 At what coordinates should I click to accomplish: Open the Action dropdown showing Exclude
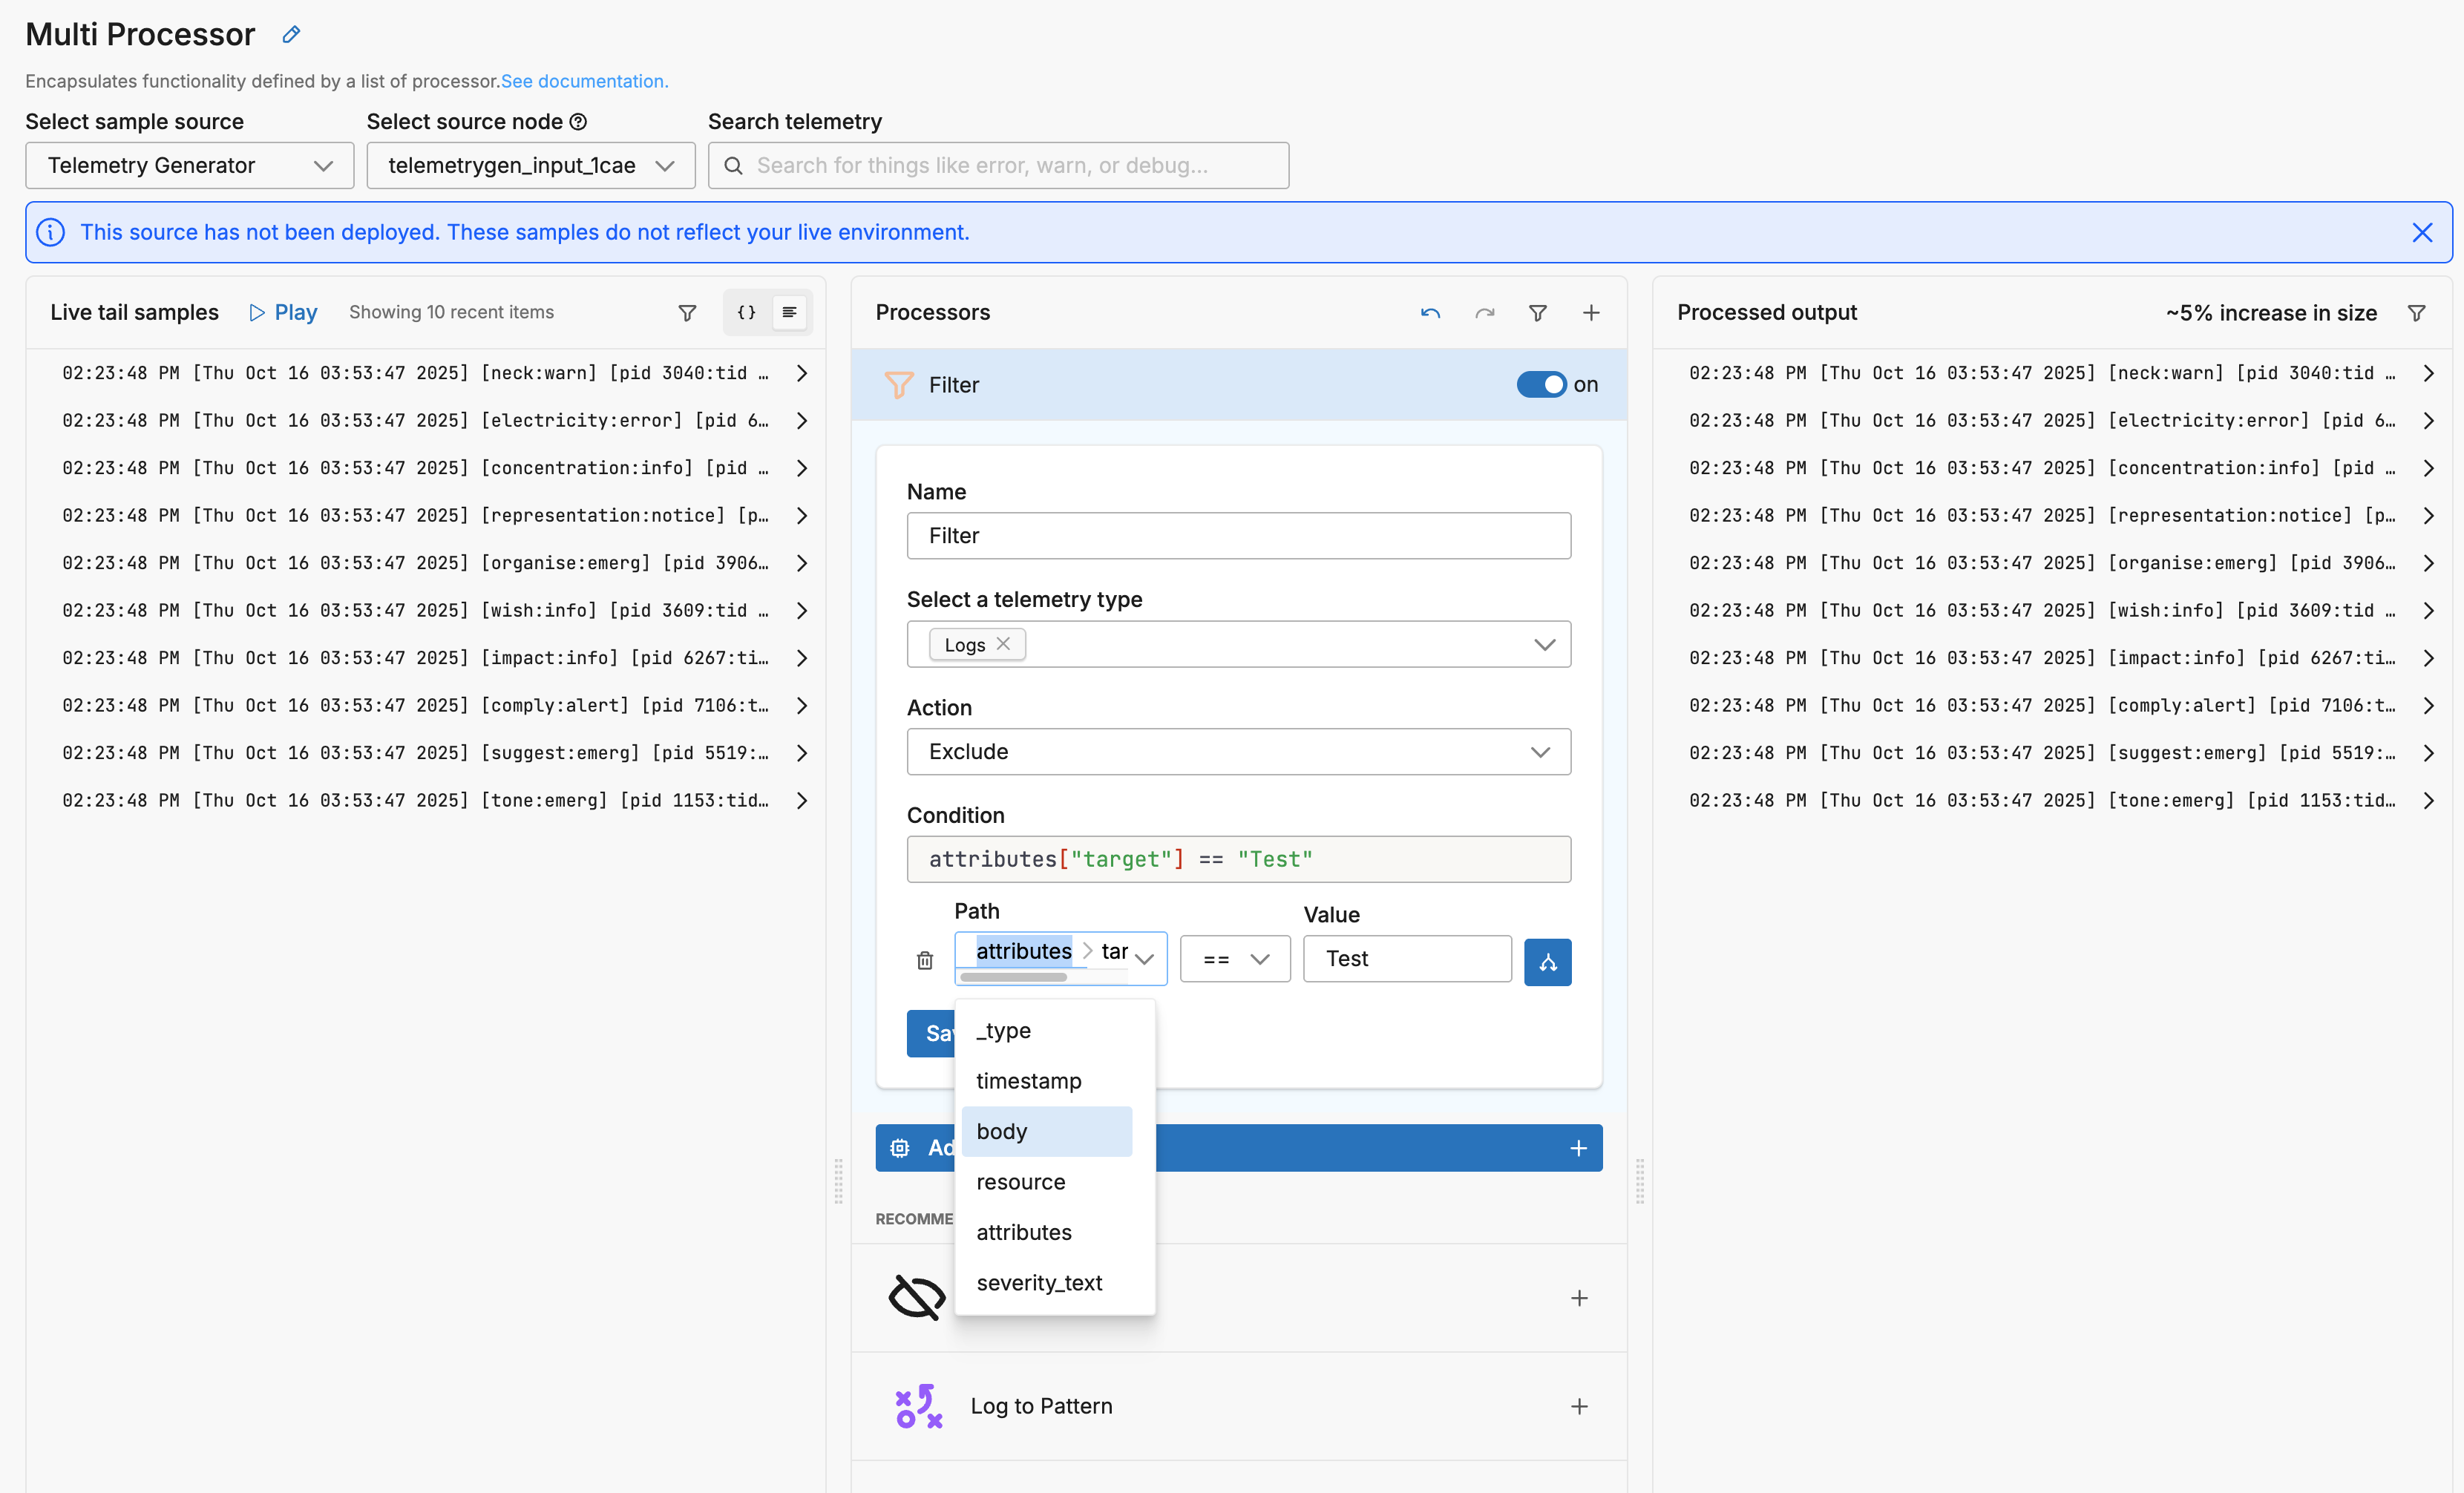(1238, 752)
